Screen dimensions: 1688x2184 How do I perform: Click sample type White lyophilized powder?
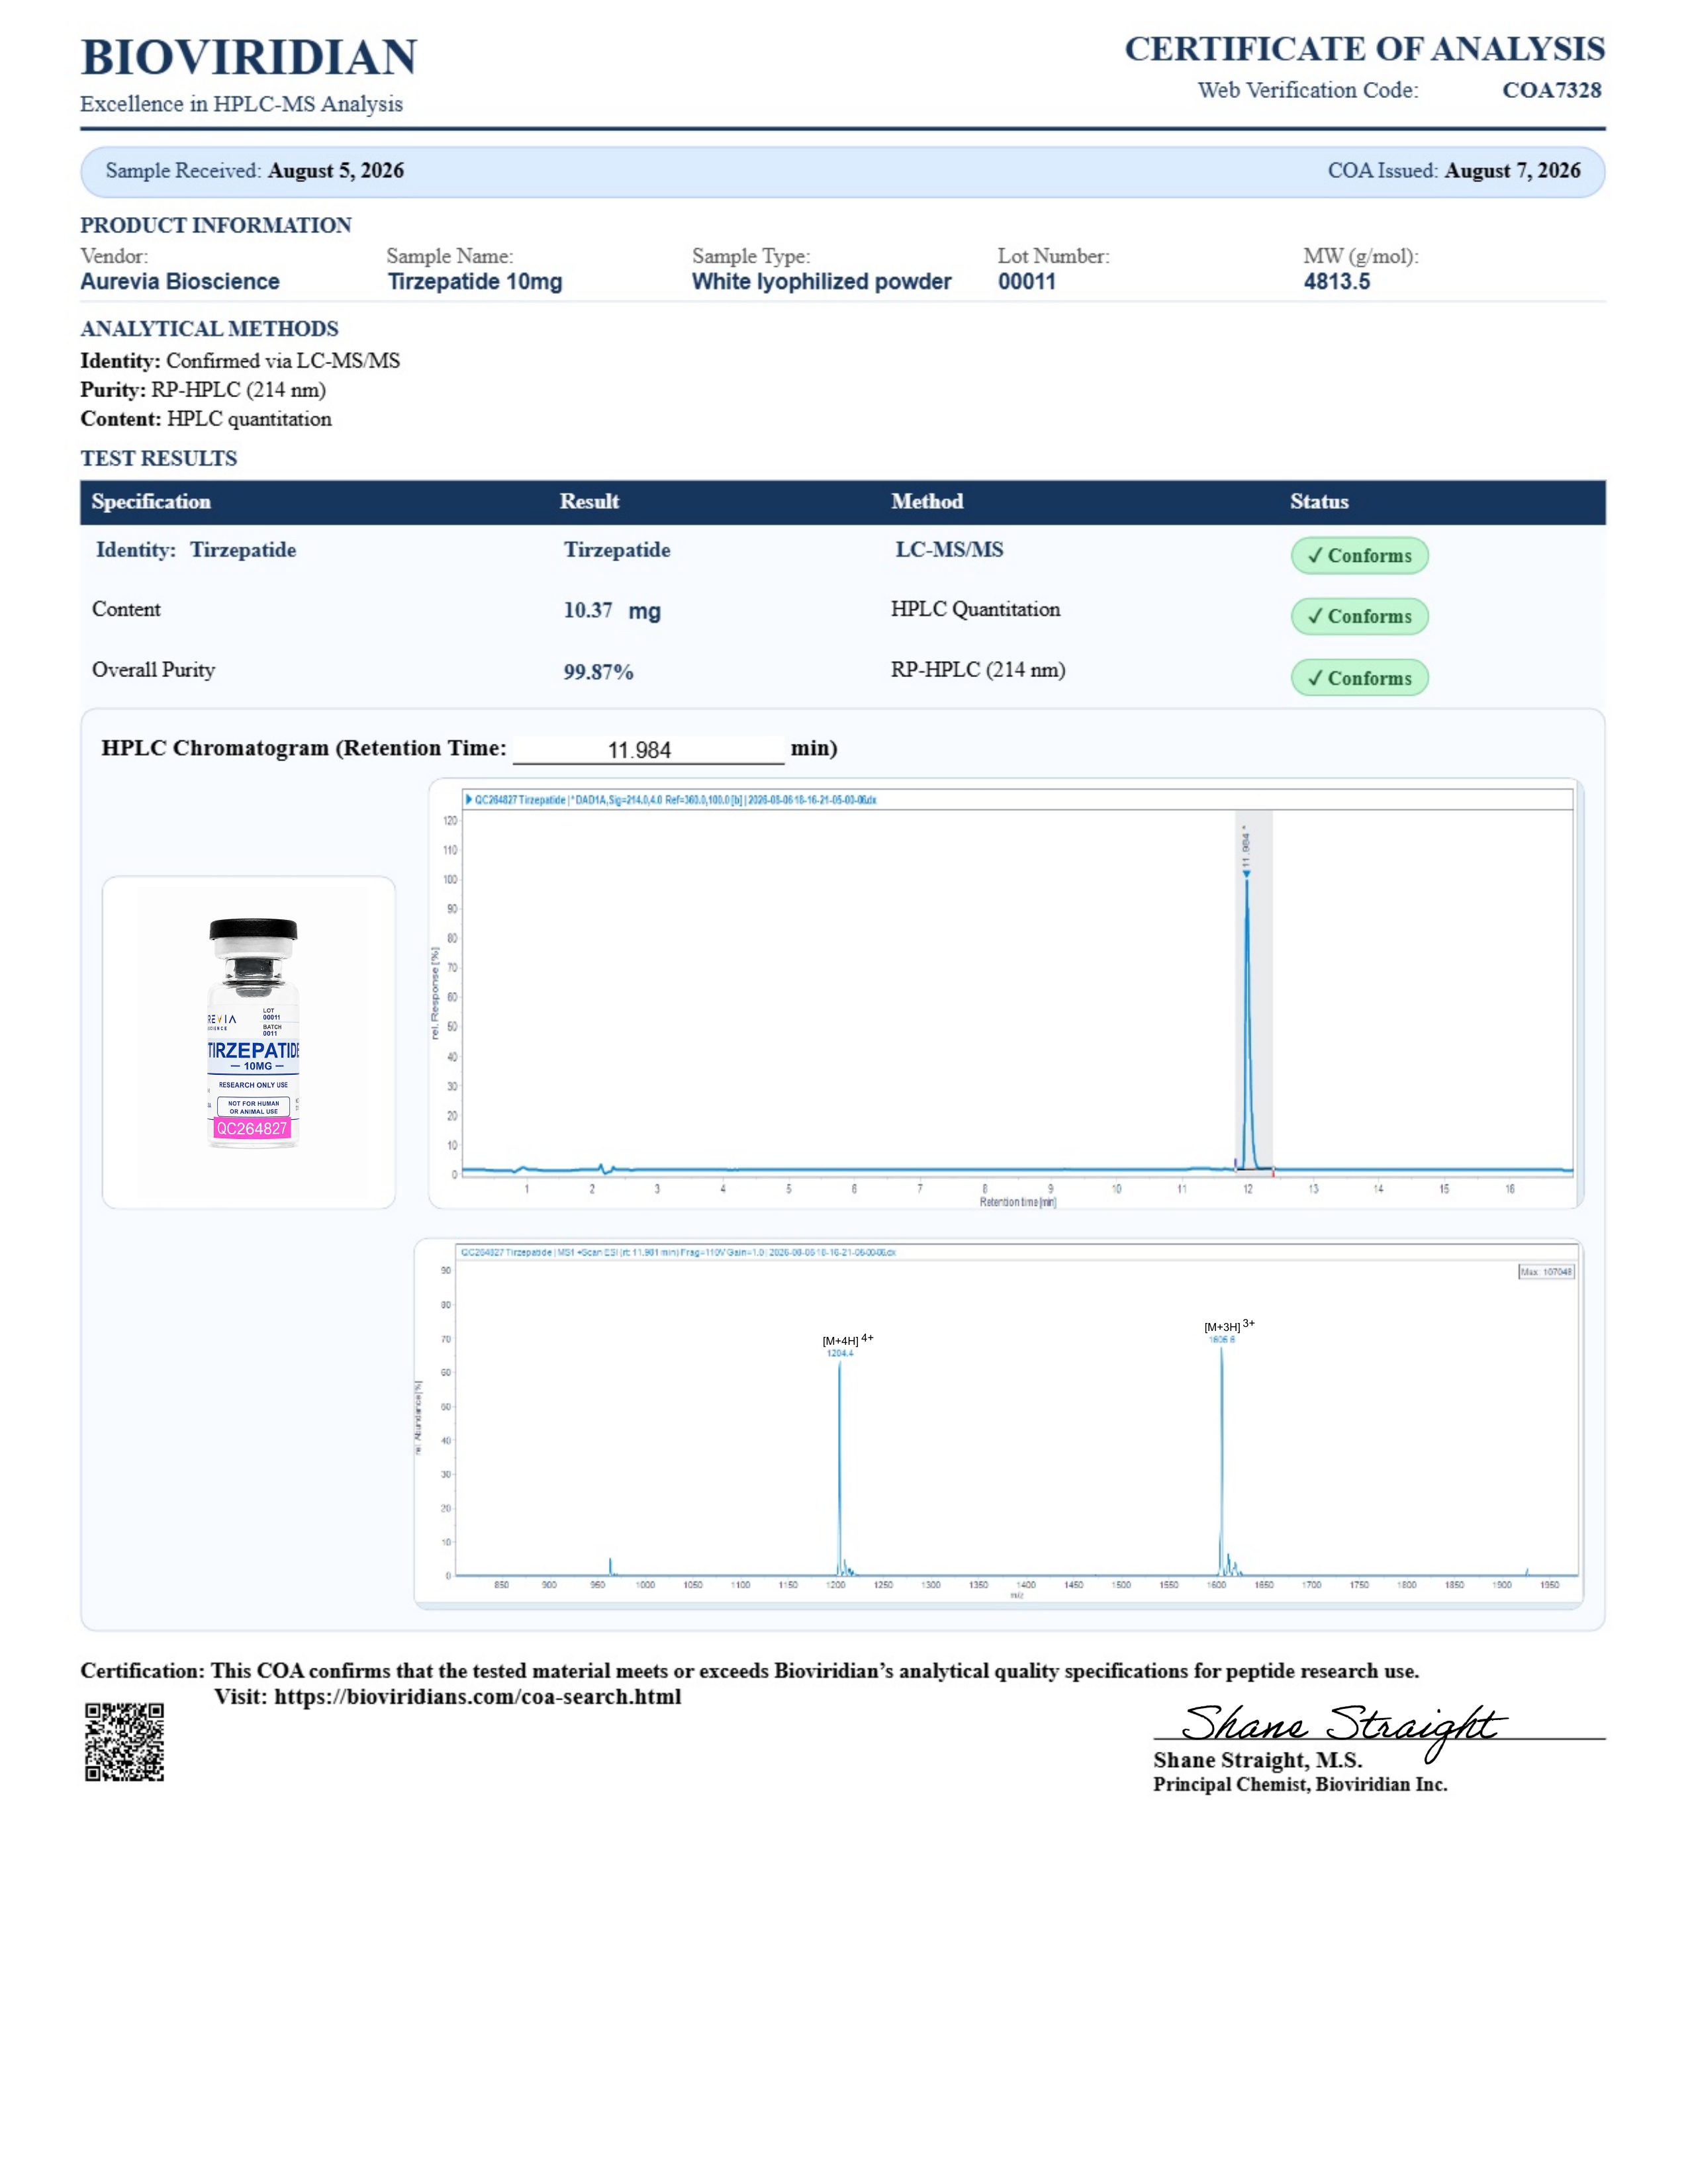coord(822,282)
